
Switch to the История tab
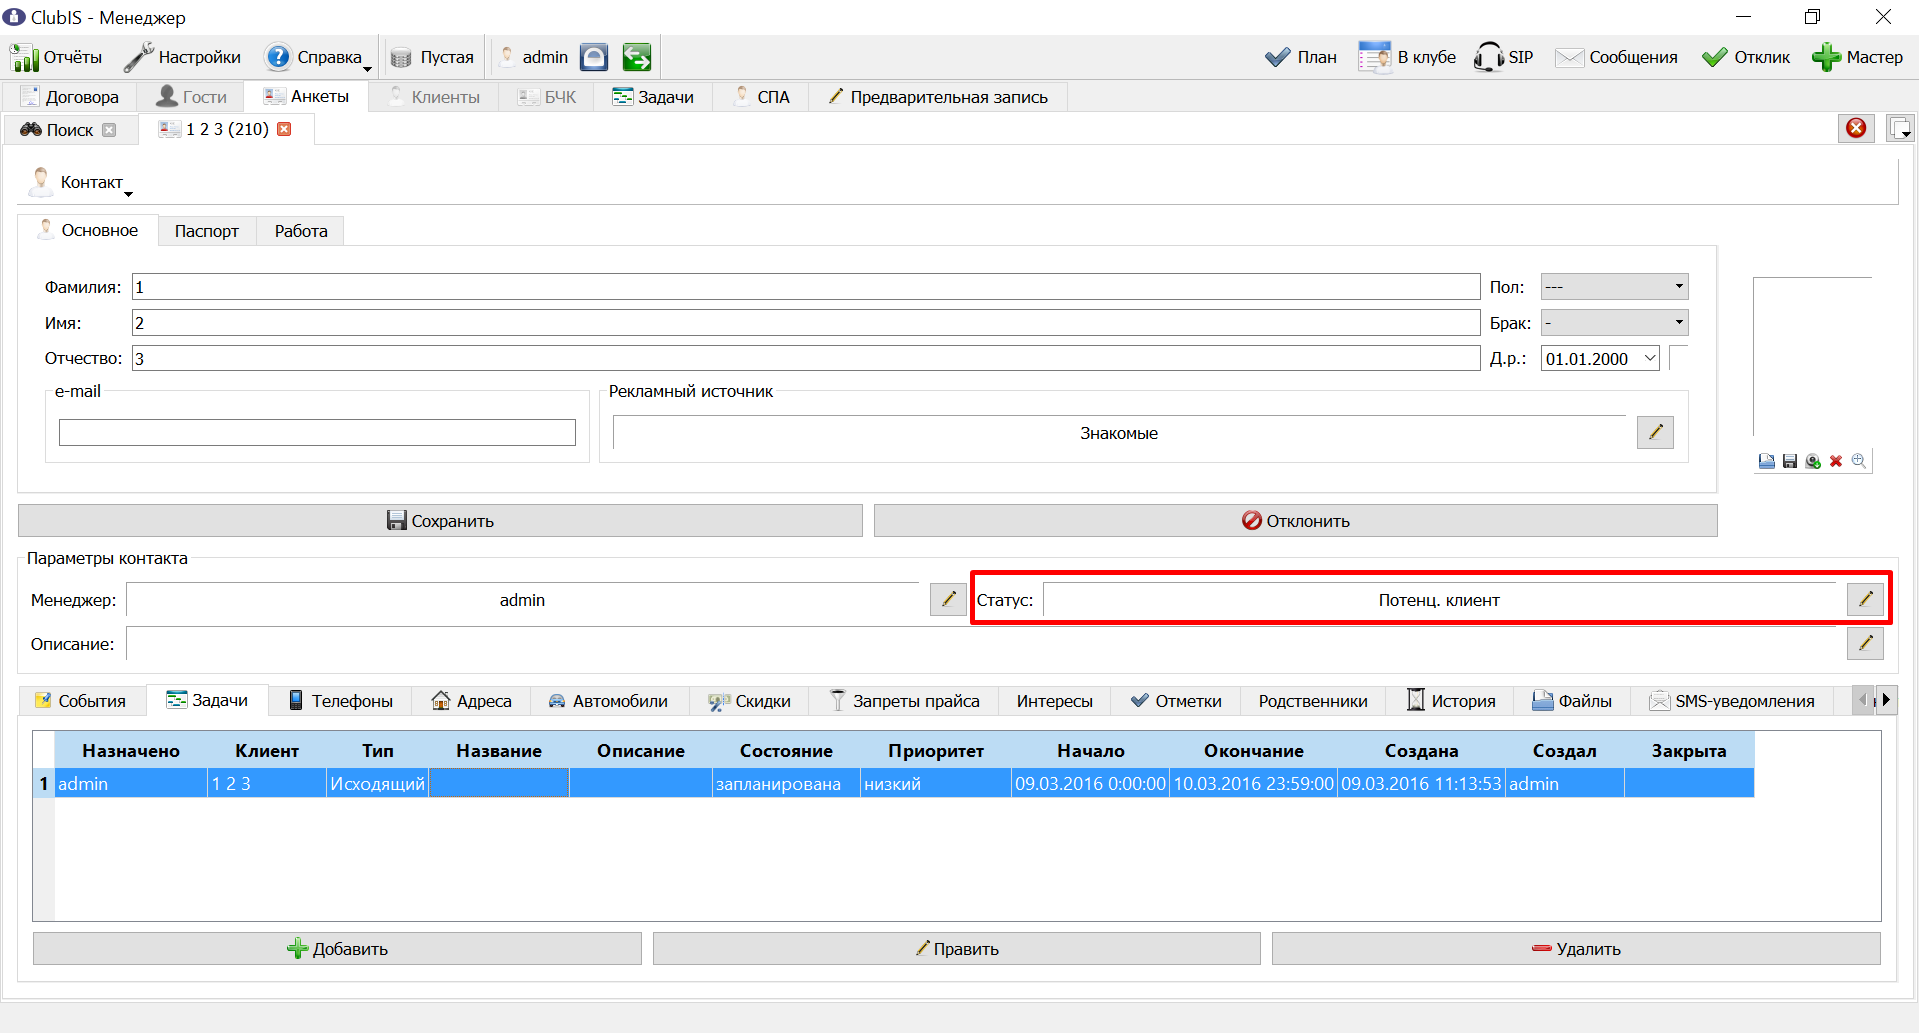[1451, 701]
